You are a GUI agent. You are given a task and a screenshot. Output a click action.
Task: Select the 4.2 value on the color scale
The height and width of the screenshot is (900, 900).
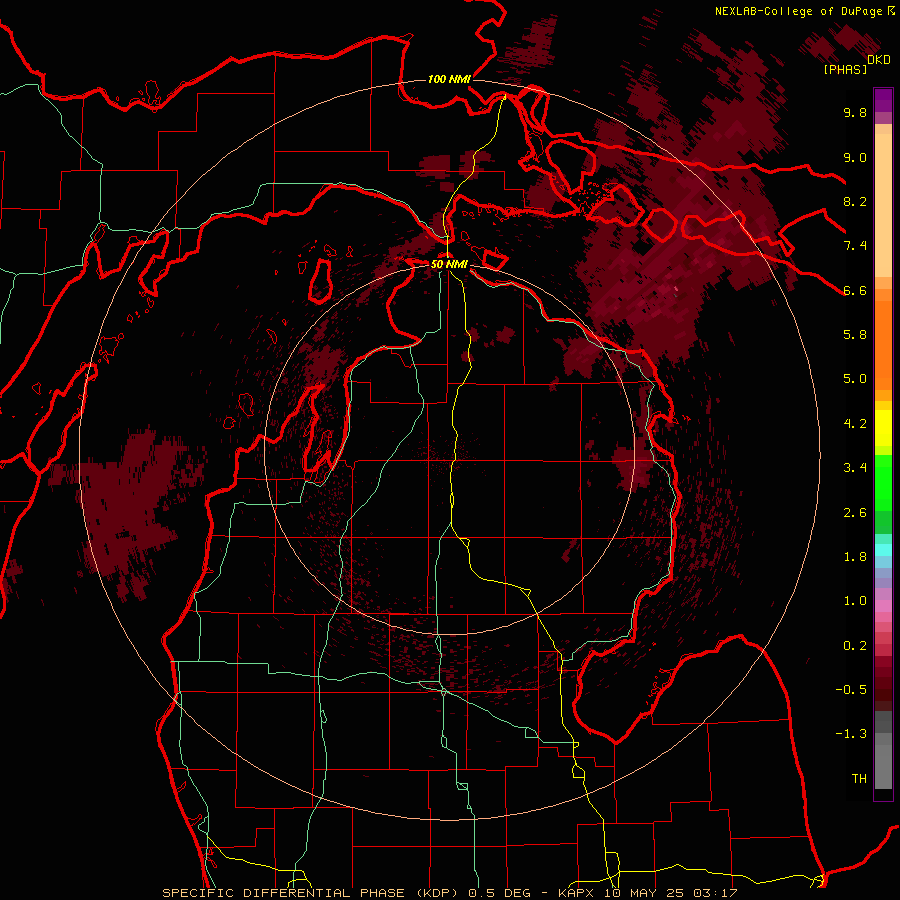[855, 424]
